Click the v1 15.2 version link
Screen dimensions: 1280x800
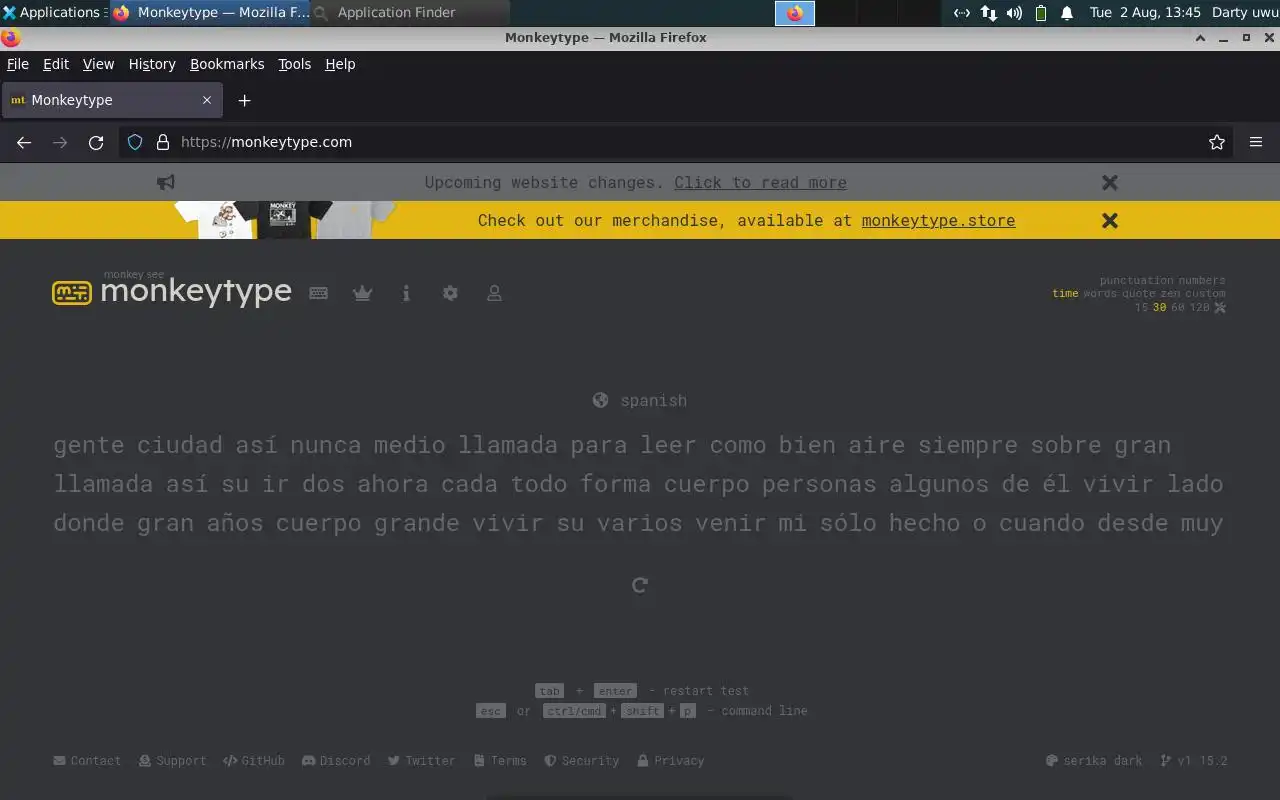point(1193,761)
